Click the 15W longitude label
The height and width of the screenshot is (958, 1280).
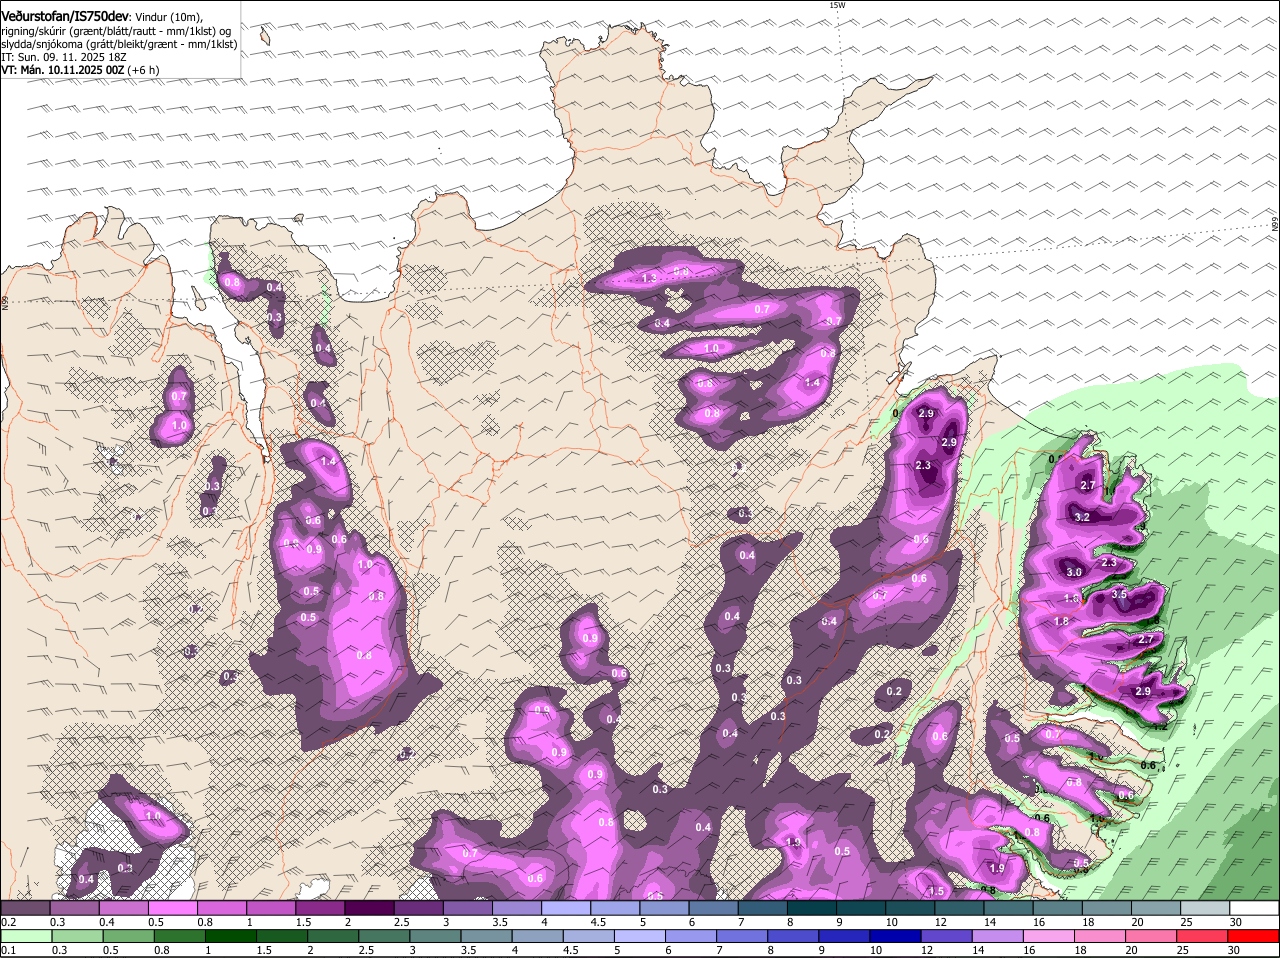point(837,5)
